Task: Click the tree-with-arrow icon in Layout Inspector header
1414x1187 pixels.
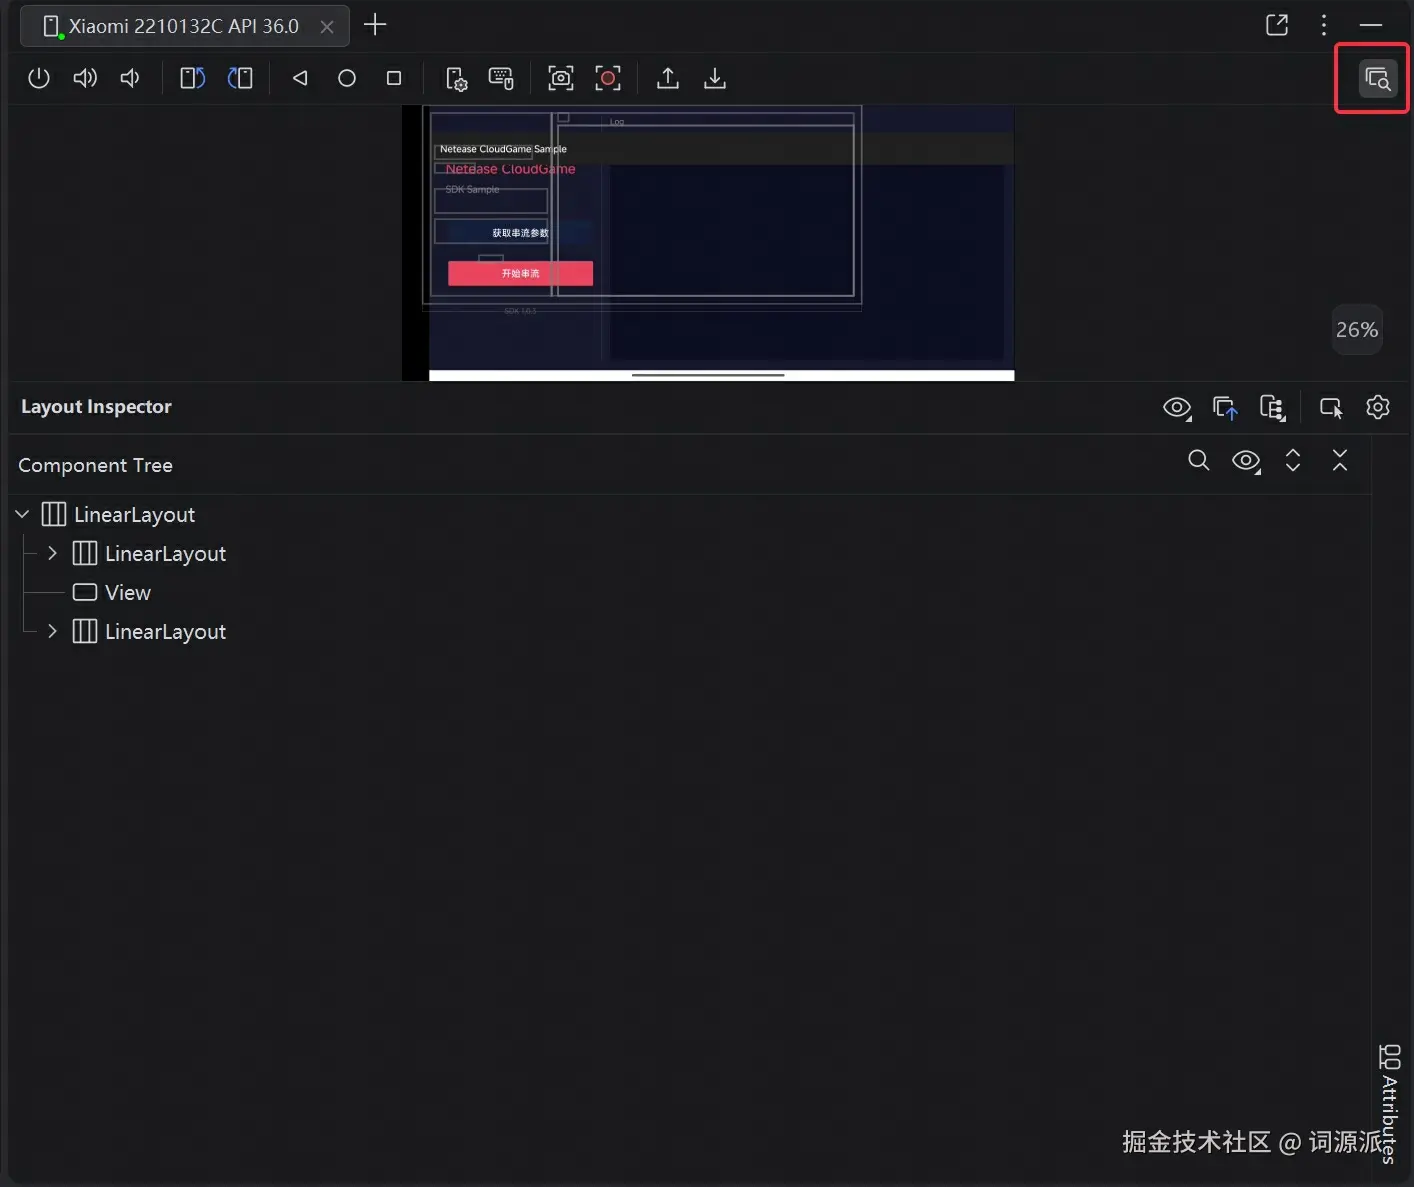Action: [1272, 408]
